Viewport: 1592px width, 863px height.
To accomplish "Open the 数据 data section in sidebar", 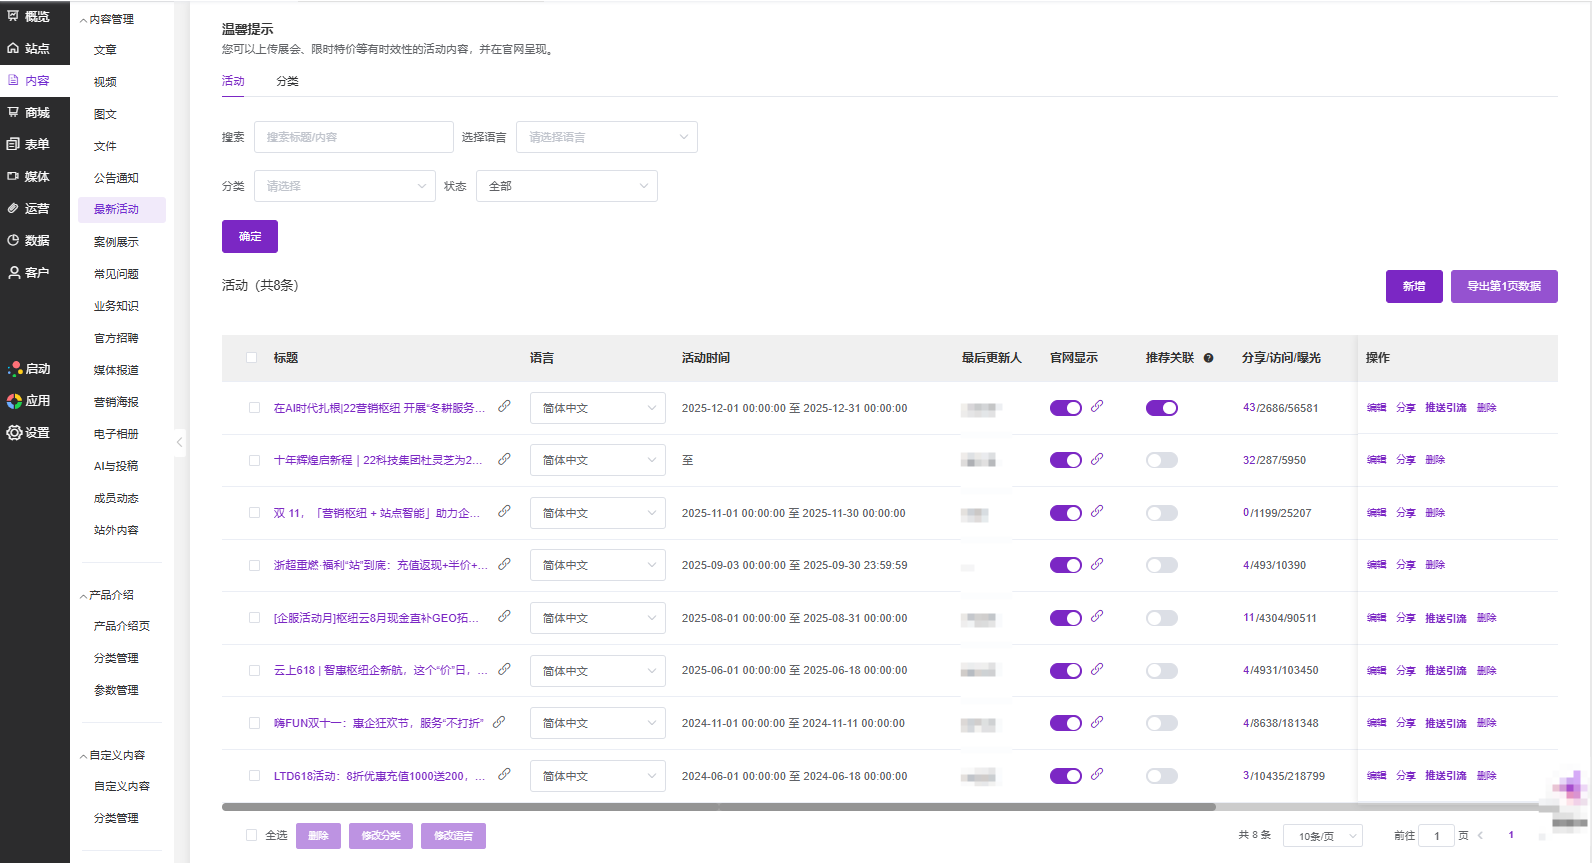I will 30,241.
